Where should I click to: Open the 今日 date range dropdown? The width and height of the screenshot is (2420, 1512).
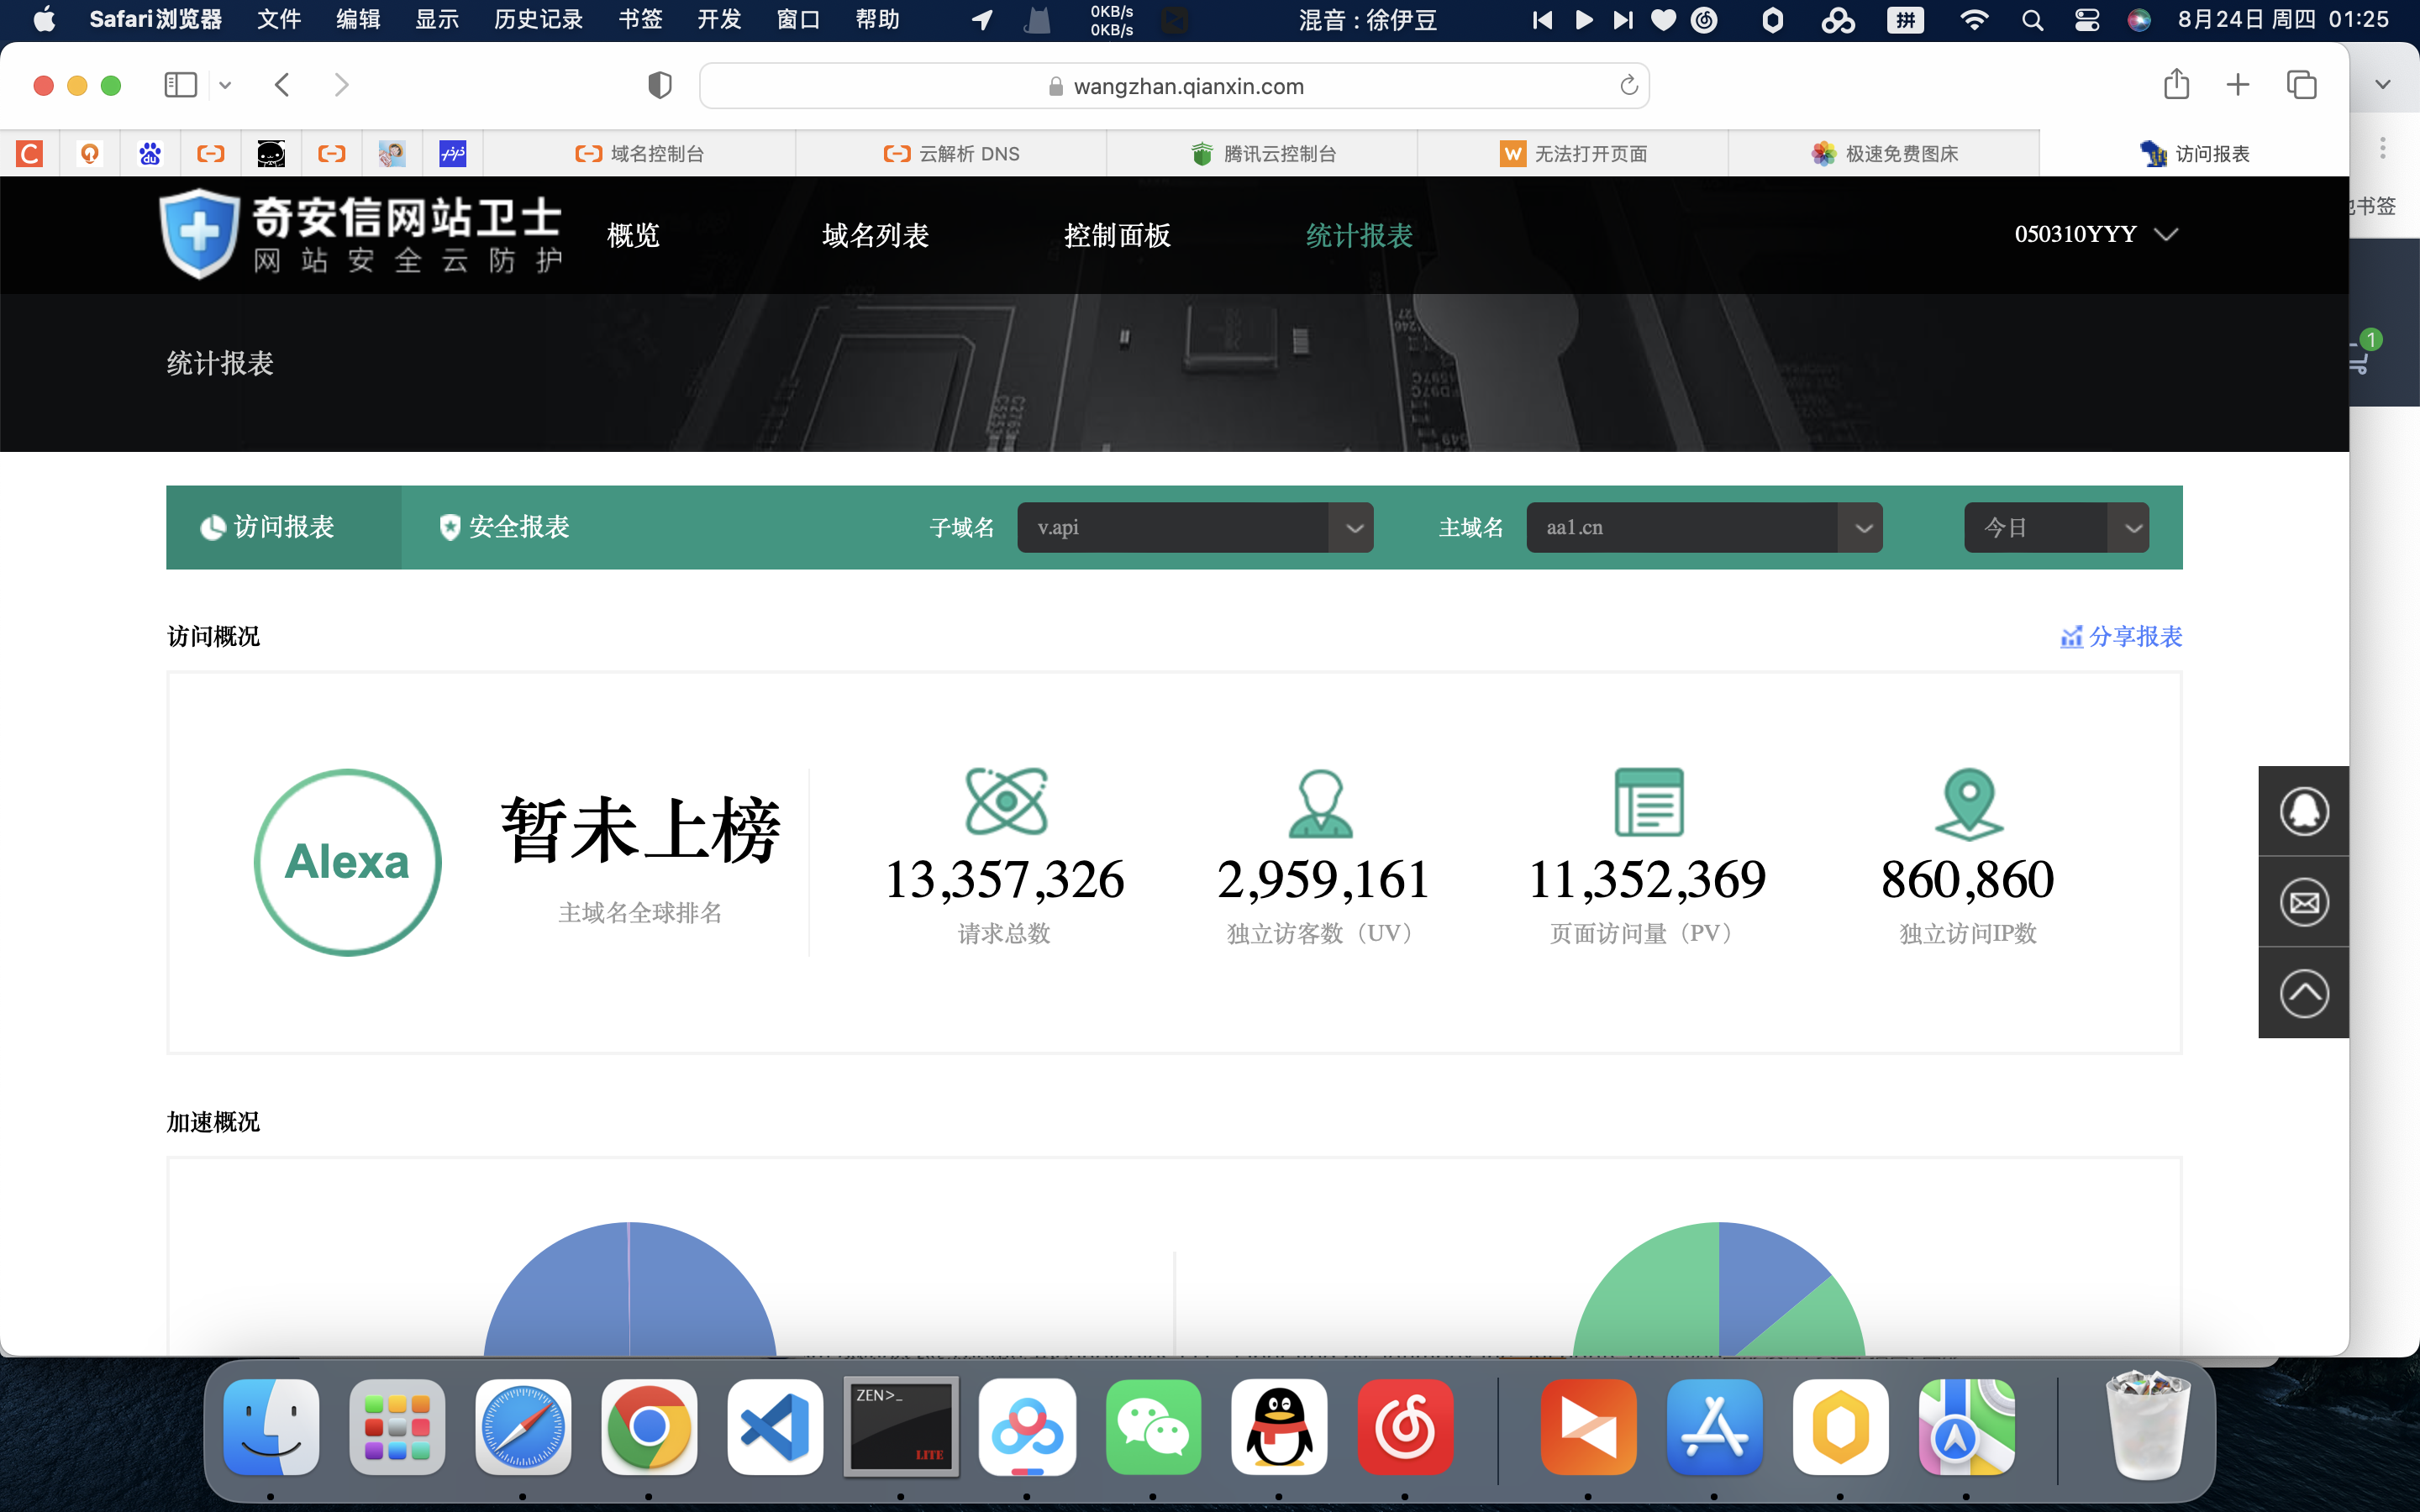2056,527
